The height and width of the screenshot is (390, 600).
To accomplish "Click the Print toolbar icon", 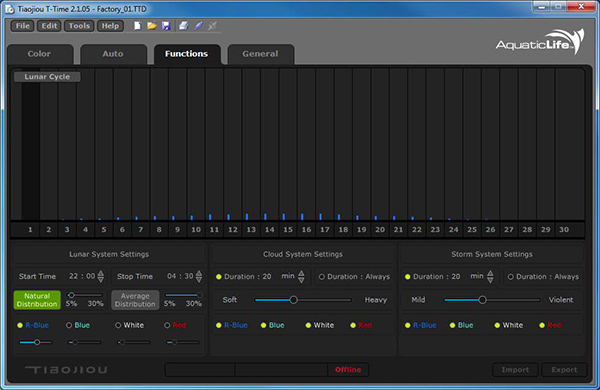I will click(x=184, y=26).
